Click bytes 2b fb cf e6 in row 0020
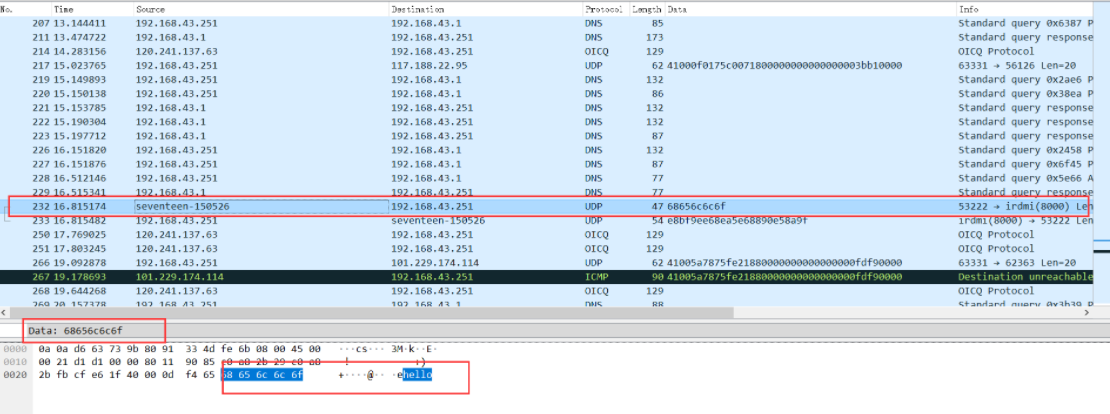1110x414 pixels. tap(69, 375)
